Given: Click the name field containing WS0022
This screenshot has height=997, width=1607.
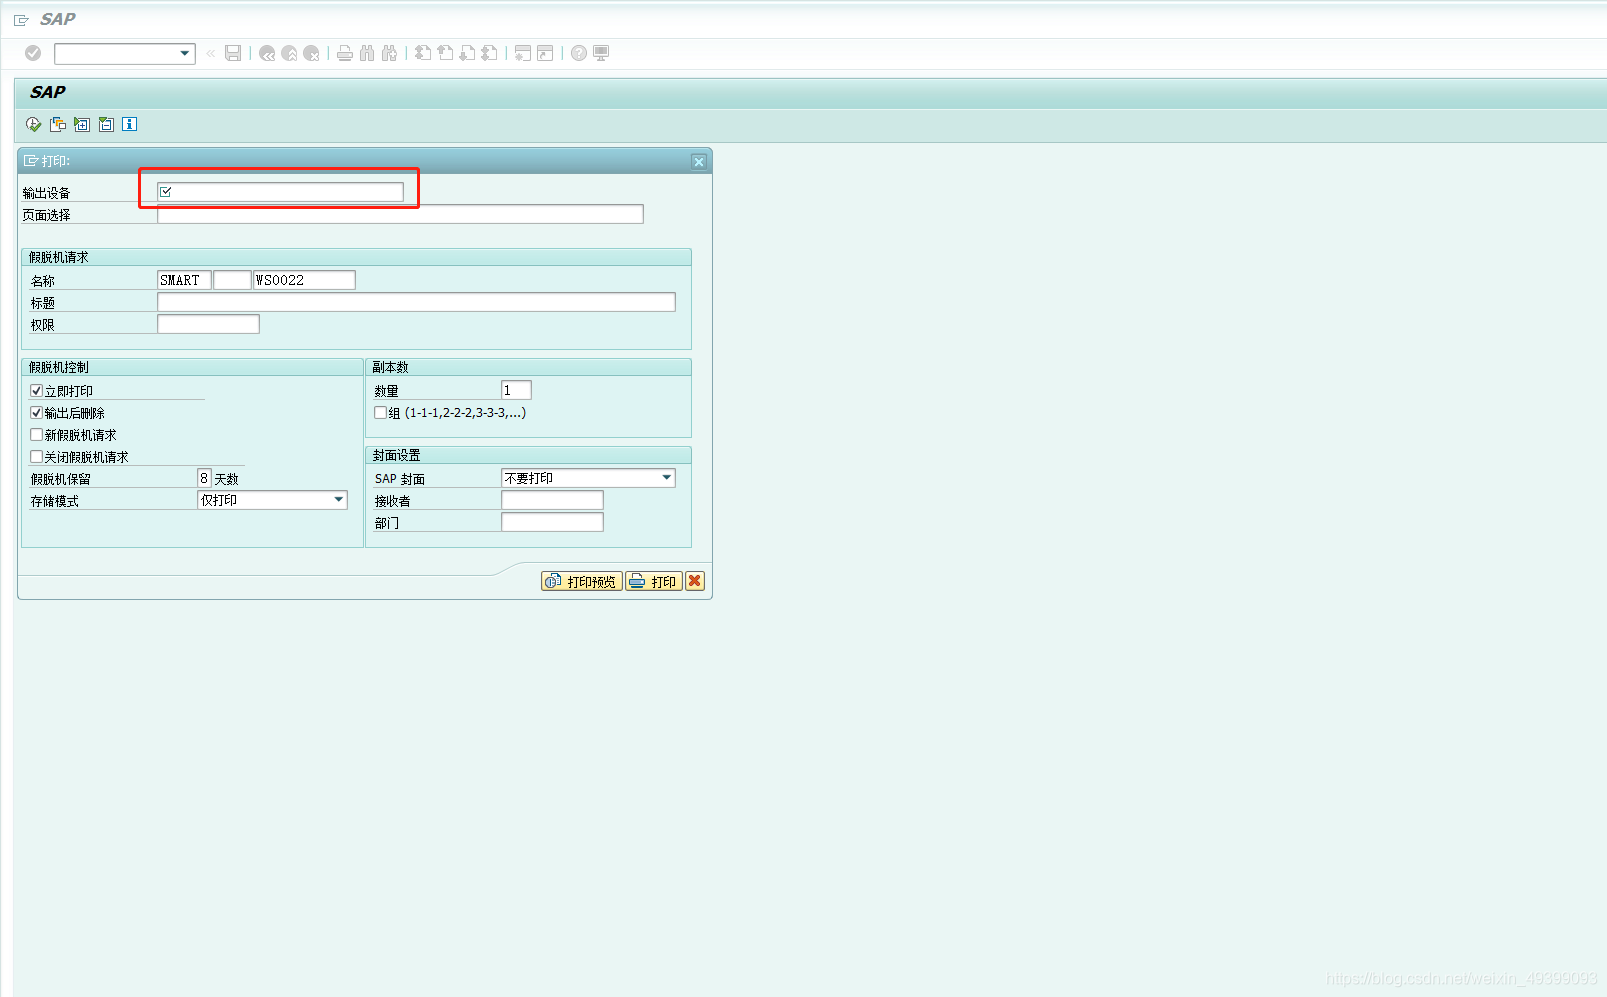Looking at the screenshot, I should [x=304, y=280].
